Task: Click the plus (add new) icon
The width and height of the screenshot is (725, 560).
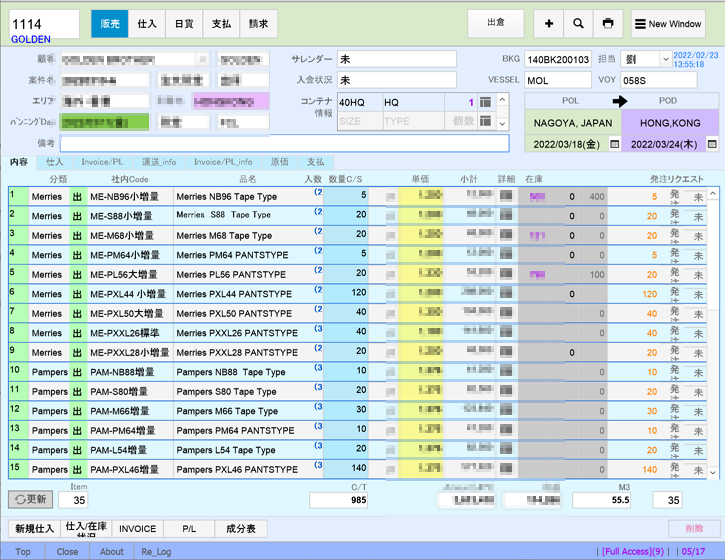Action: [549, 23]
